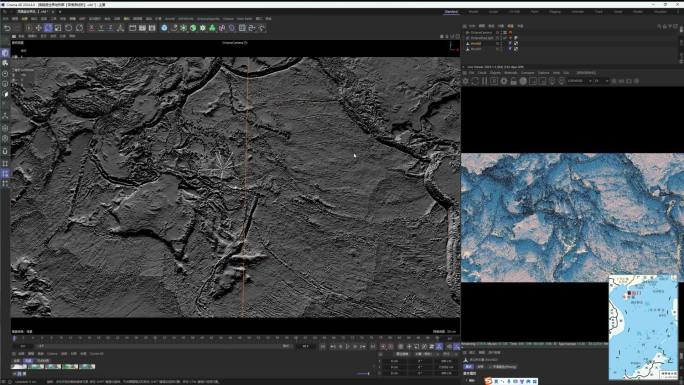The width and height of the screenshot is (684, 385).
Task: Click the Octane Live Viewer rendered terrain image
Action: click(x=572, y=218)
